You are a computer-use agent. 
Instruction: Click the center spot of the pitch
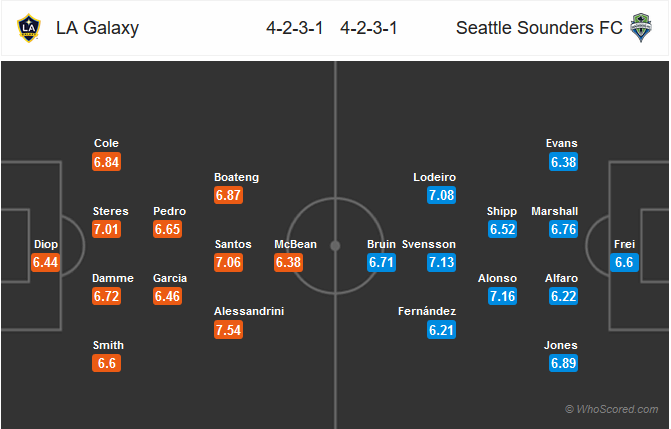[335, 246]
